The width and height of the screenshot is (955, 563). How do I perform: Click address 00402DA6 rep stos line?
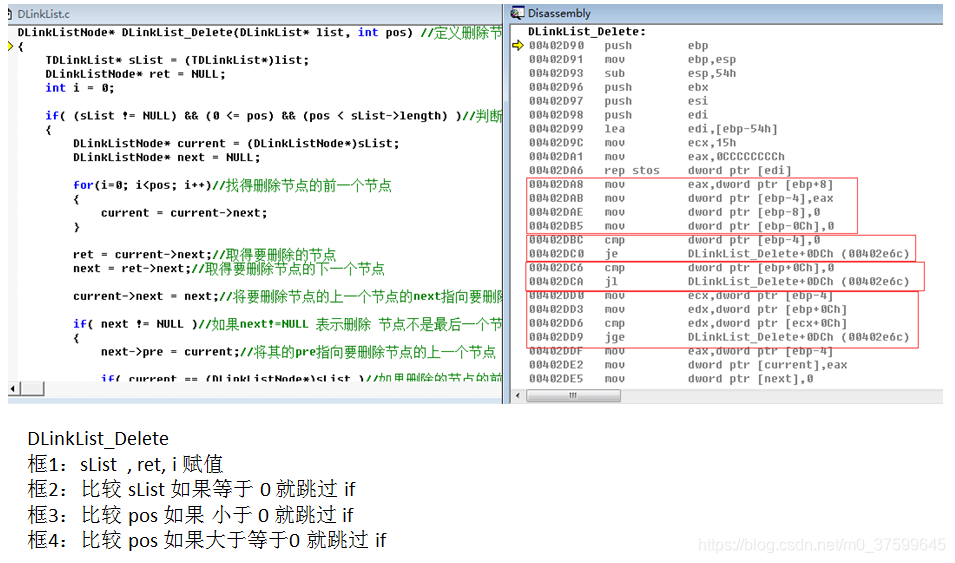[660, 171]
